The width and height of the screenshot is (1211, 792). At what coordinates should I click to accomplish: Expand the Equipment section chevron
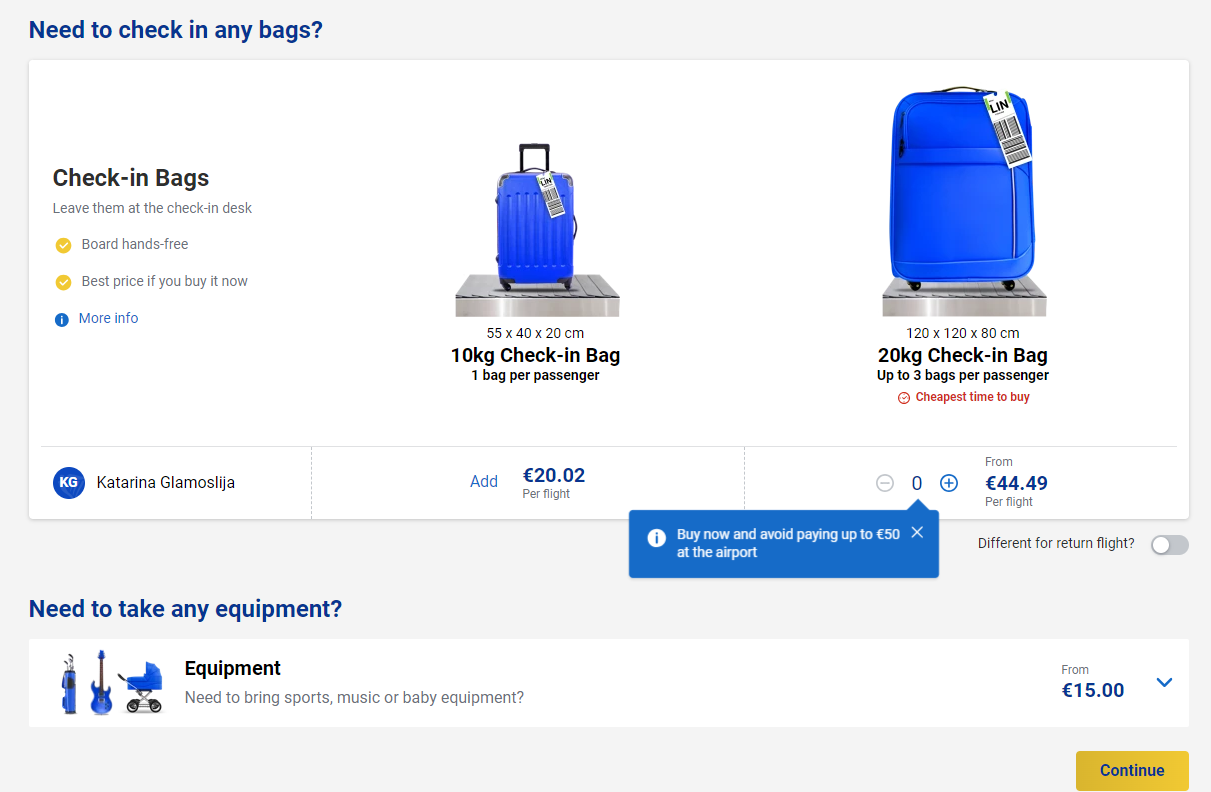[x=1164, y=682]
